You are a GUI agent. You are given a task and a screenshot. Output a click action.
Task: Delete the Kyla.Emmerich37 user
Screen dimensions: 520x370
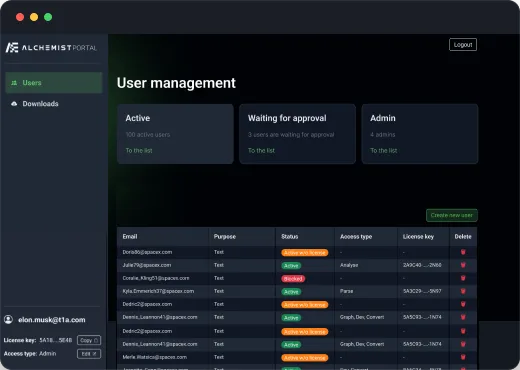(463, 291)
